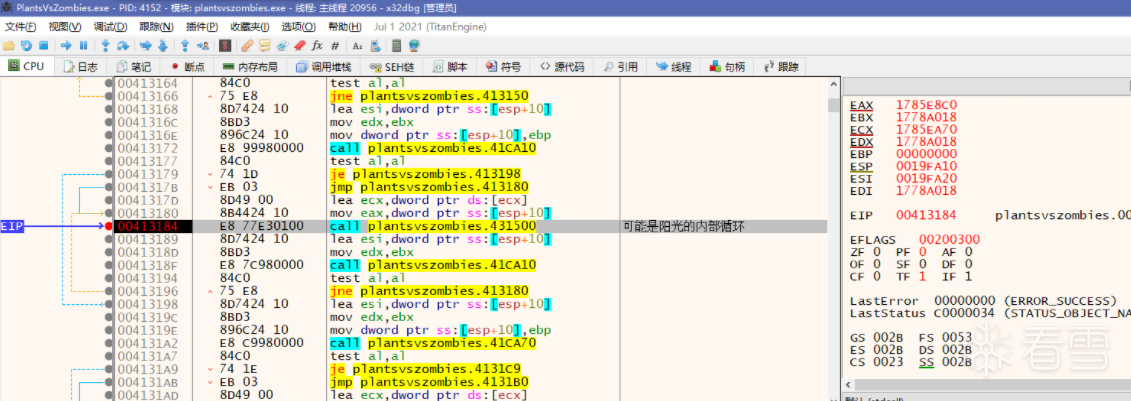Toggle the IF flag value
This screenshot has width=1131, height=401.
pyautogui.click(x=967, y=276)
